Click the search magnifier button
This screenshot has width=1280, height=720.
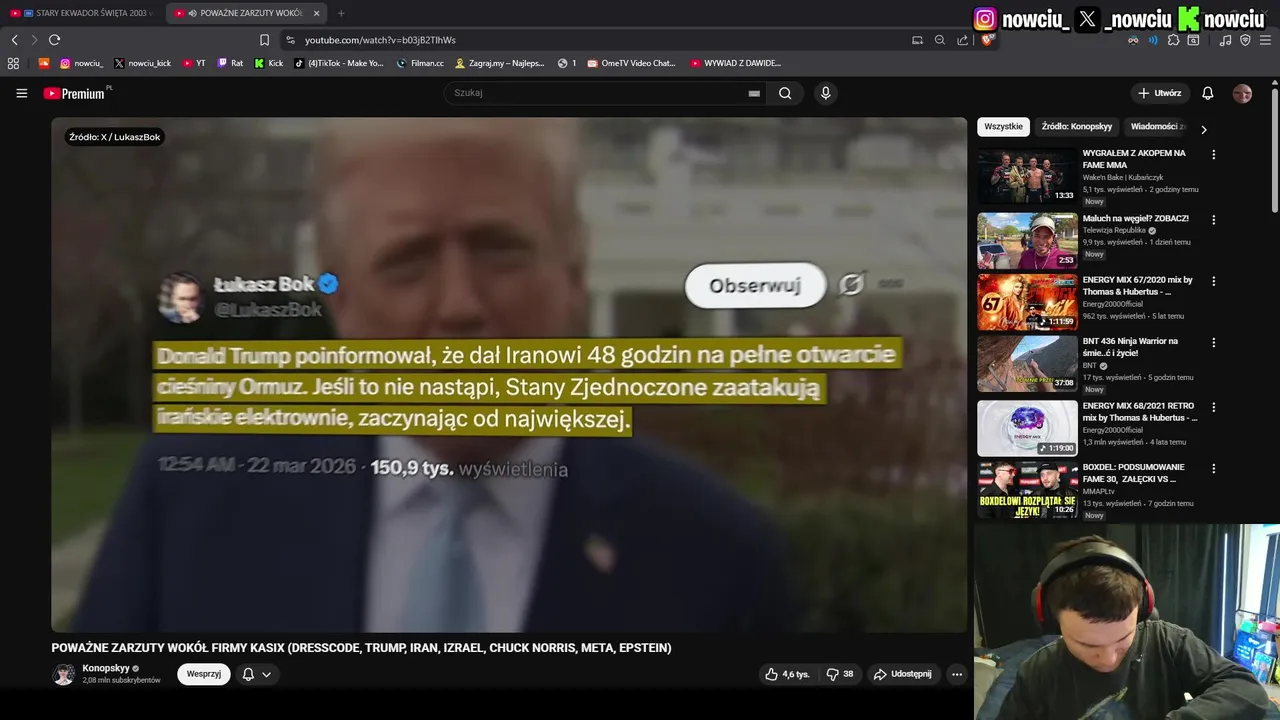point(785,93)
